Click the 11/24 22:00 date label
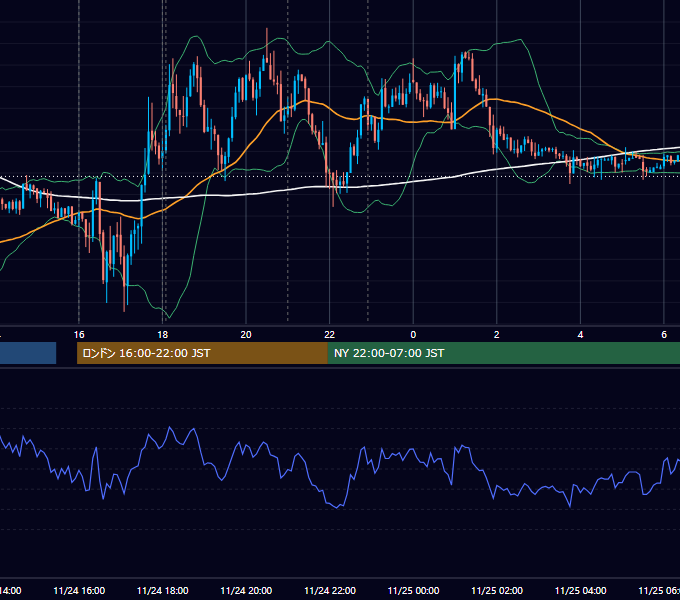Image resolution: width=680 pixels, height=600 pixels. (330, 591)
